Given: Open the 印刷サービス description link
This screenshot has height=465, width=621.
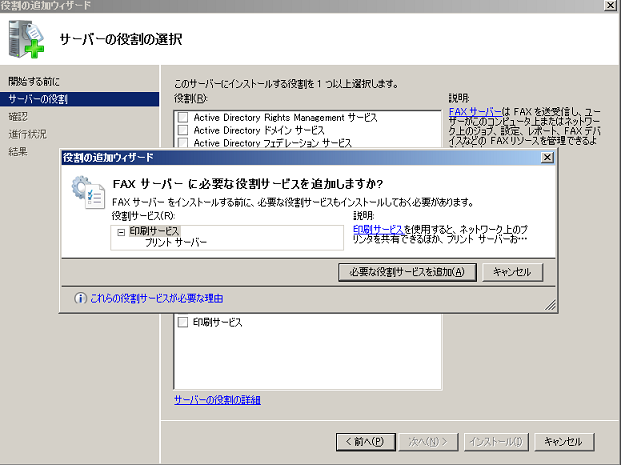Looking at the screenshot, I should point(378,229).
